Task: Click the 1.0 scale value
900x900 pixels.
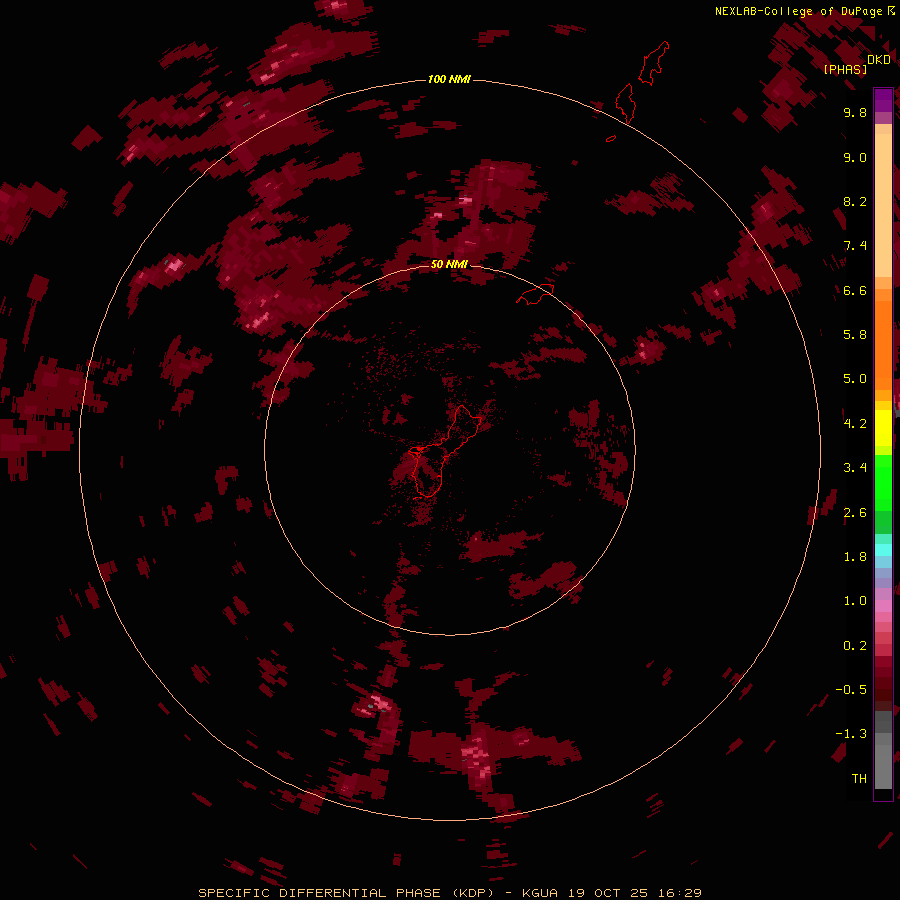Action: [x=855, y=601]
